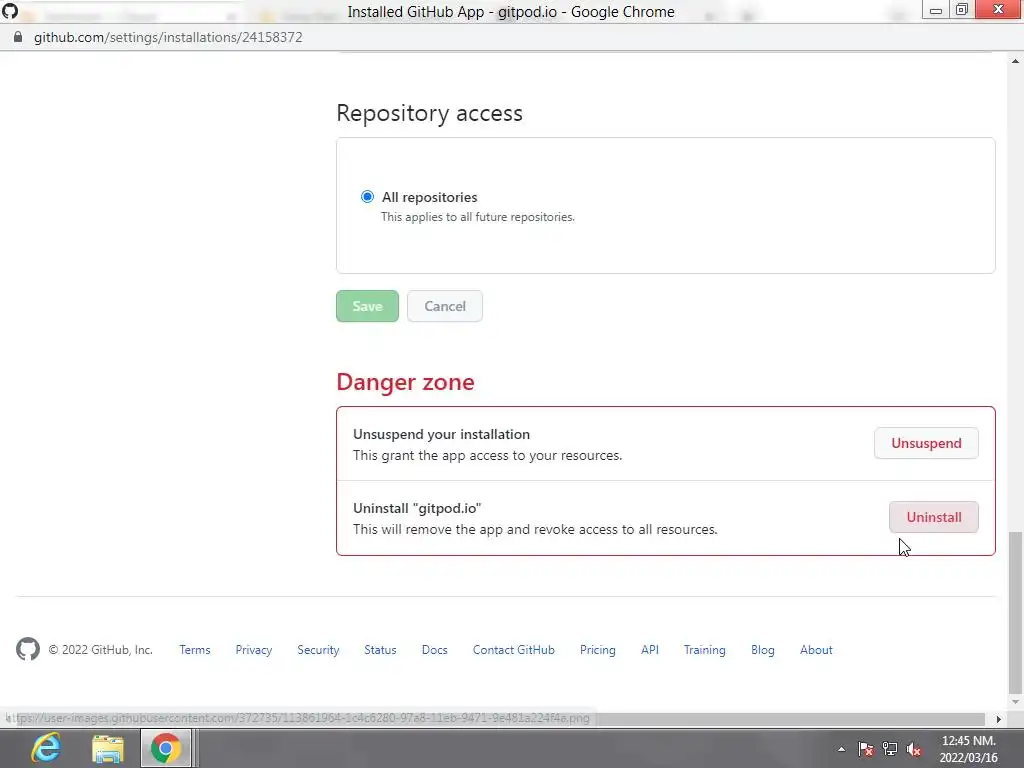Open the GitHub logo in footer
The image size is (1024, 768).
point(28,649)
